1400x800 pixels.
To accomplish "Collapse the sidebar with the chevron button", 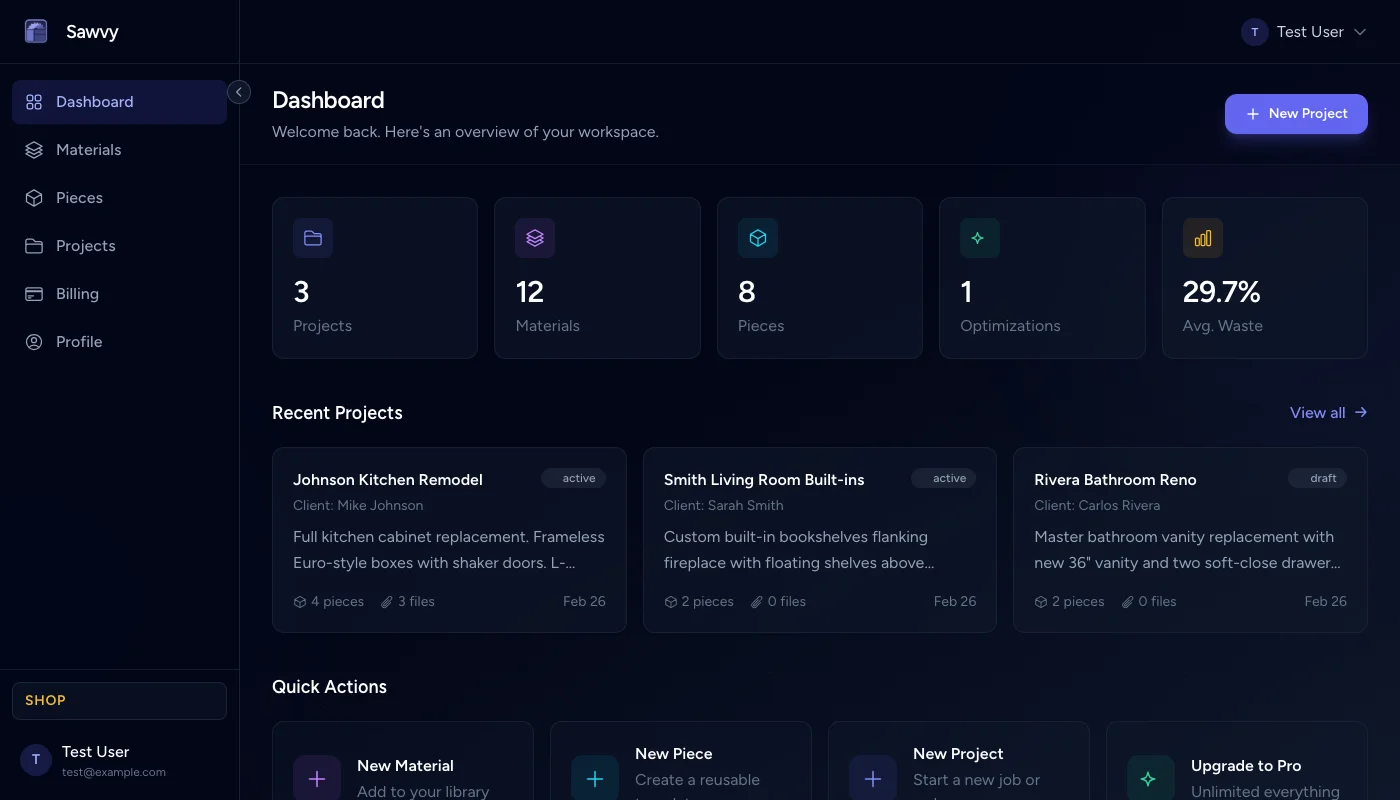I will 239,91.
